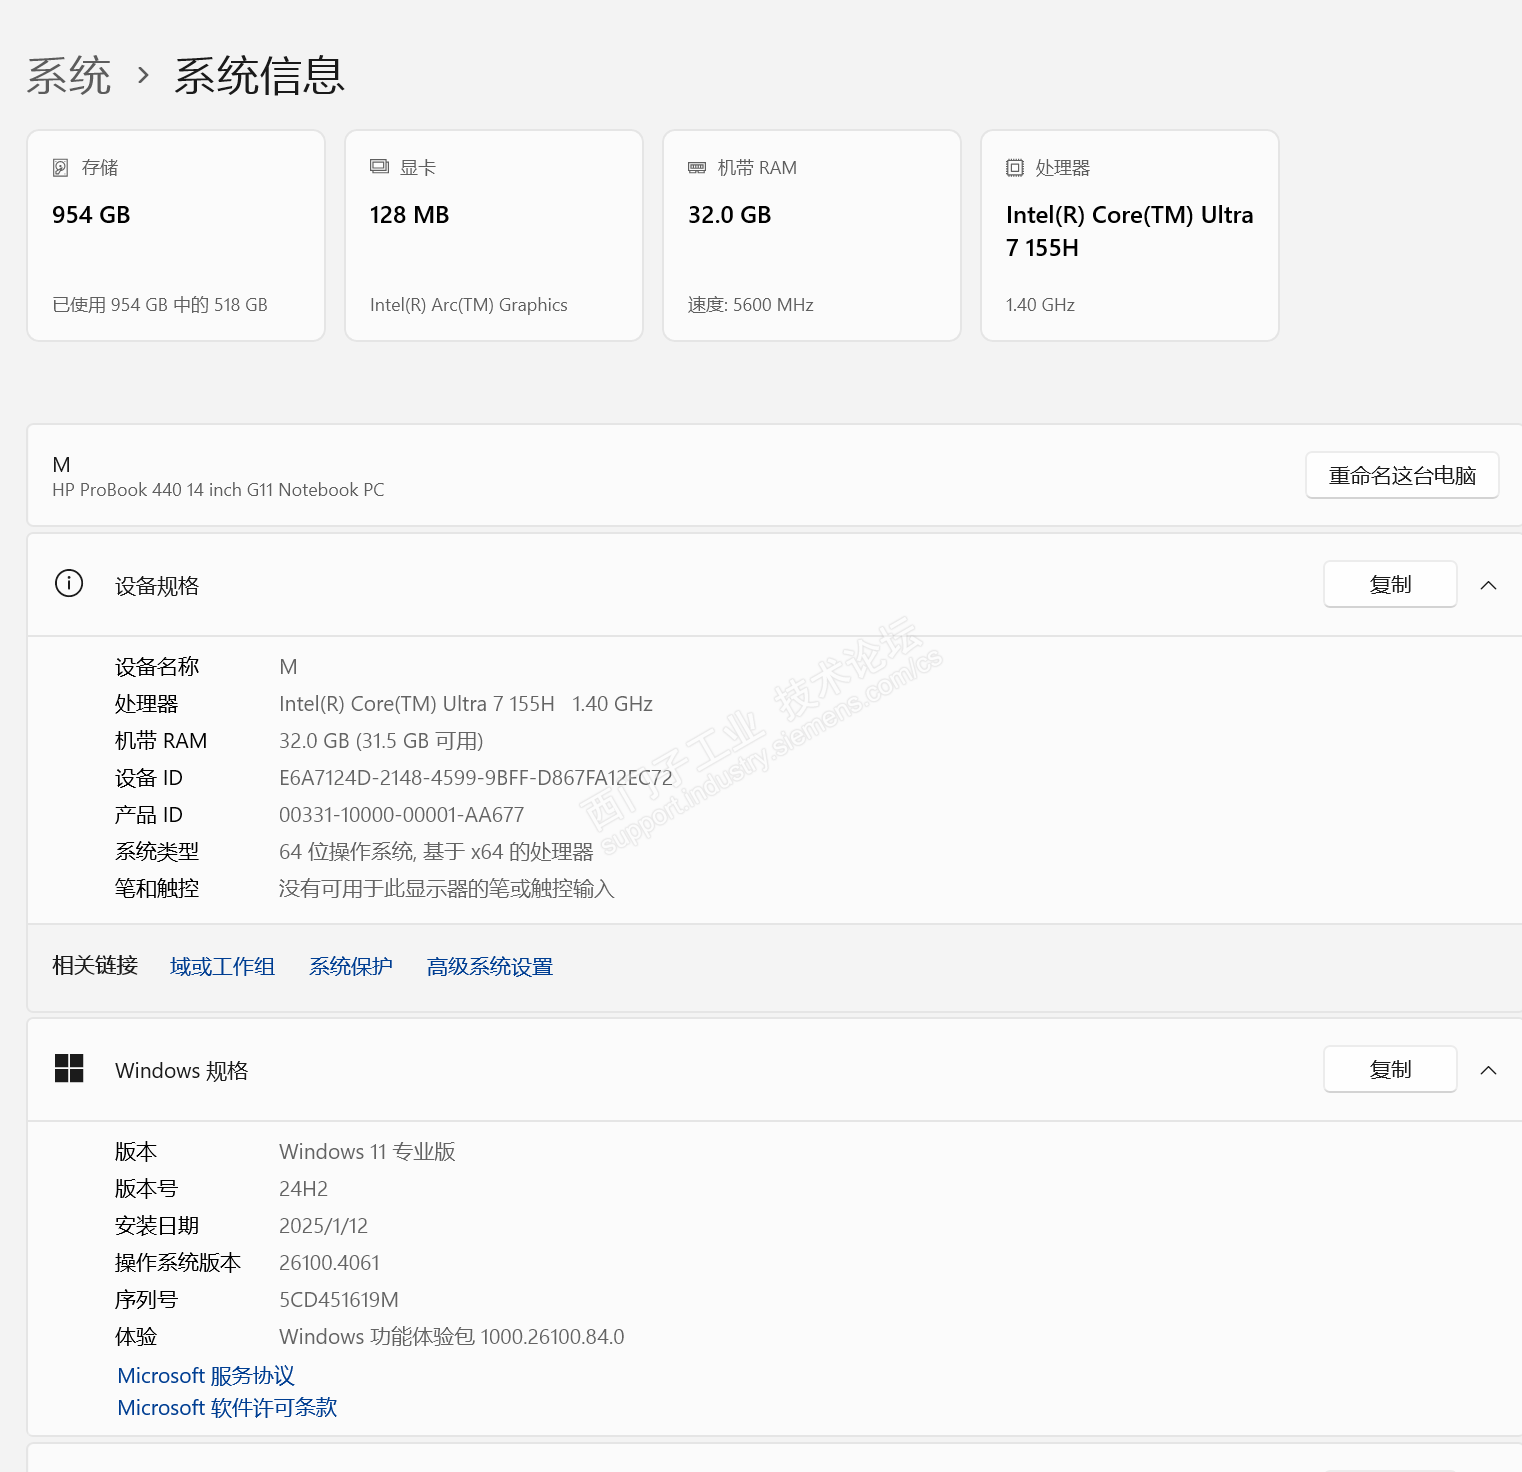Screen dimensions: 1522x1472
Task: Click the device specifications info icon
Action: point(69,584)
